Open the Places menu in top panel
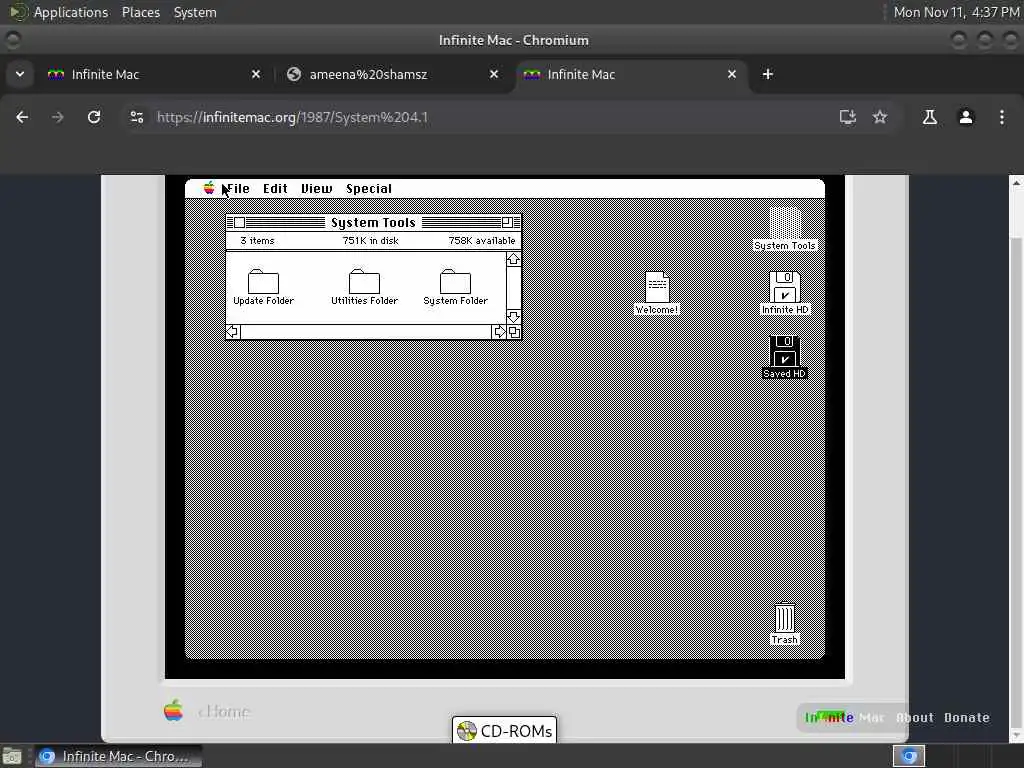Image resolution: width=1024 pixels, height=768 pixels. point(140,12)
